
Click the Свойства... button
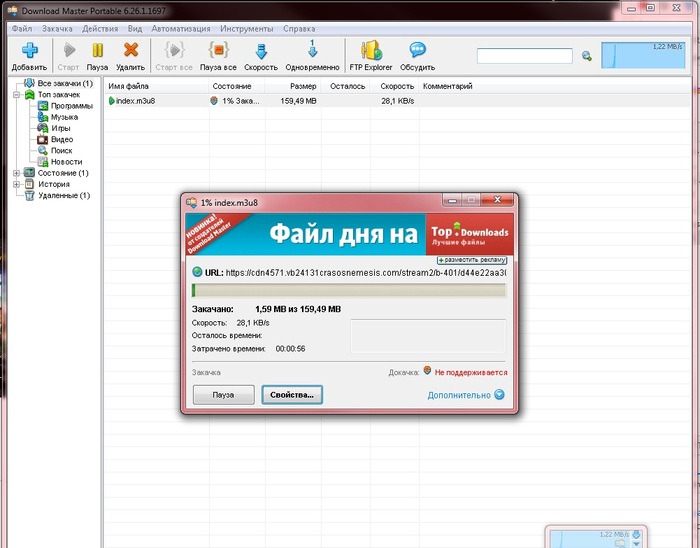pos(292,395)
